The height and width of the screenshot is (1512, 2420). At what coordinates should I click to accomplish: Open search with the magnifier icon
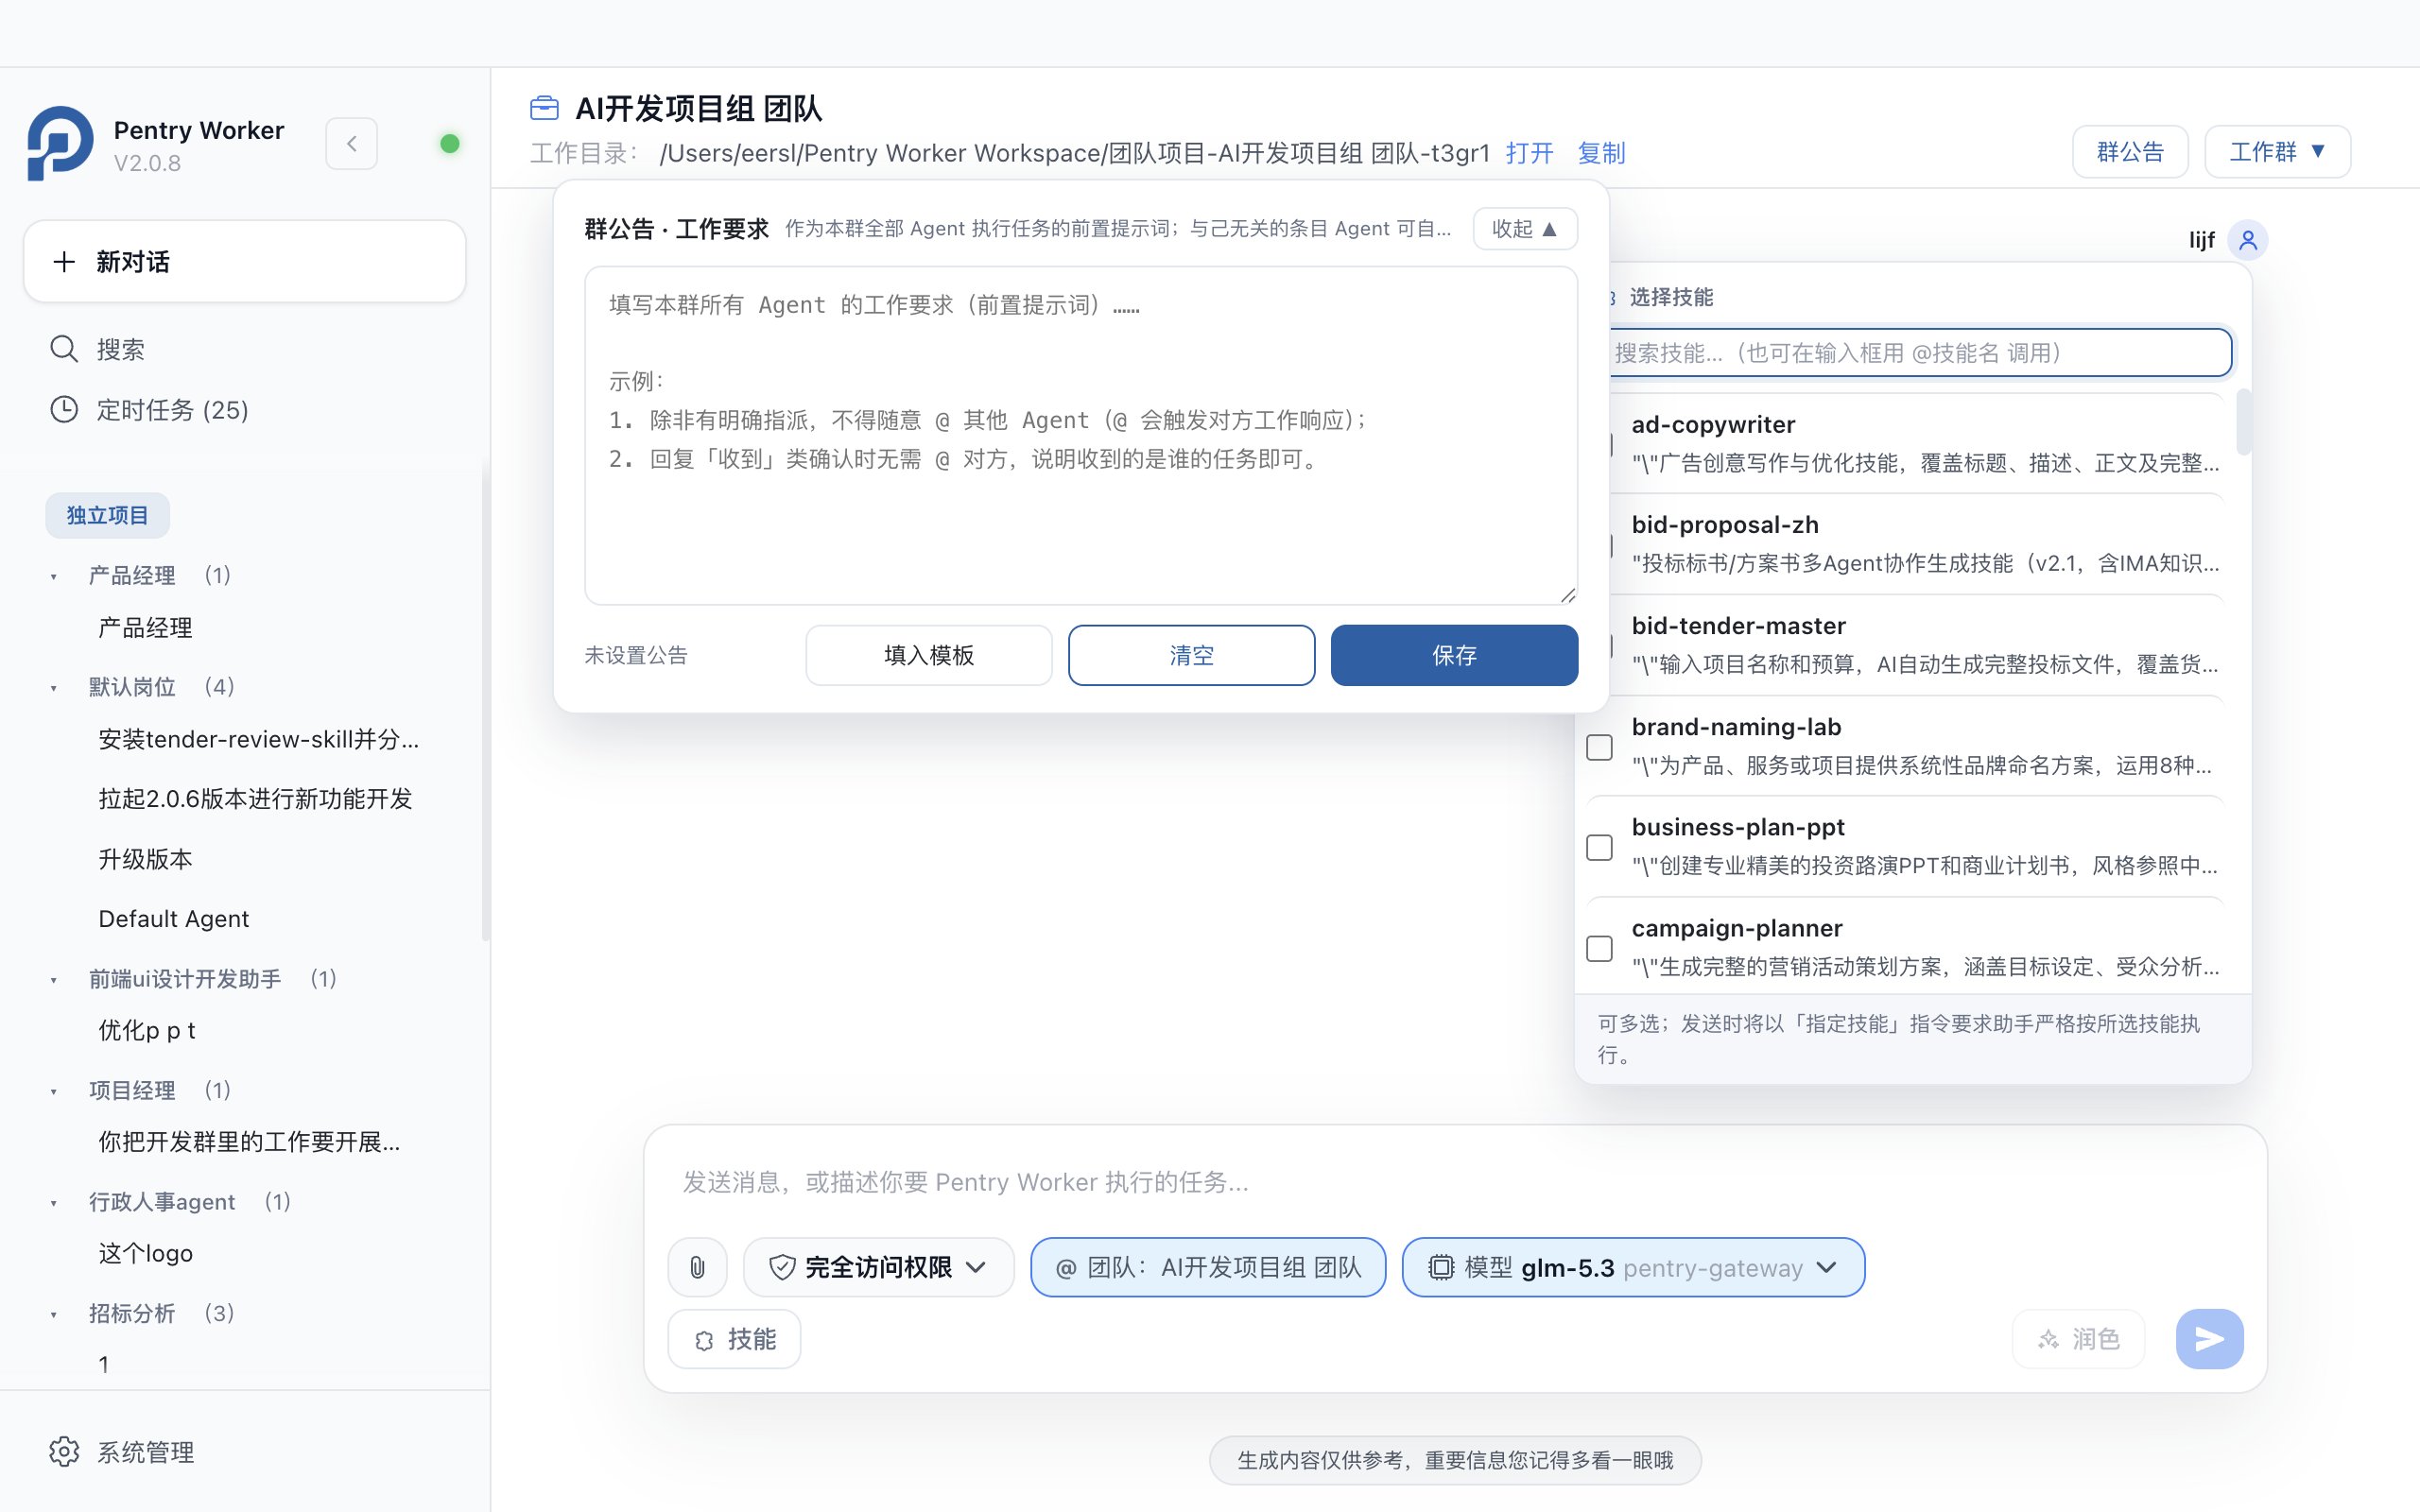click(64, 349)
